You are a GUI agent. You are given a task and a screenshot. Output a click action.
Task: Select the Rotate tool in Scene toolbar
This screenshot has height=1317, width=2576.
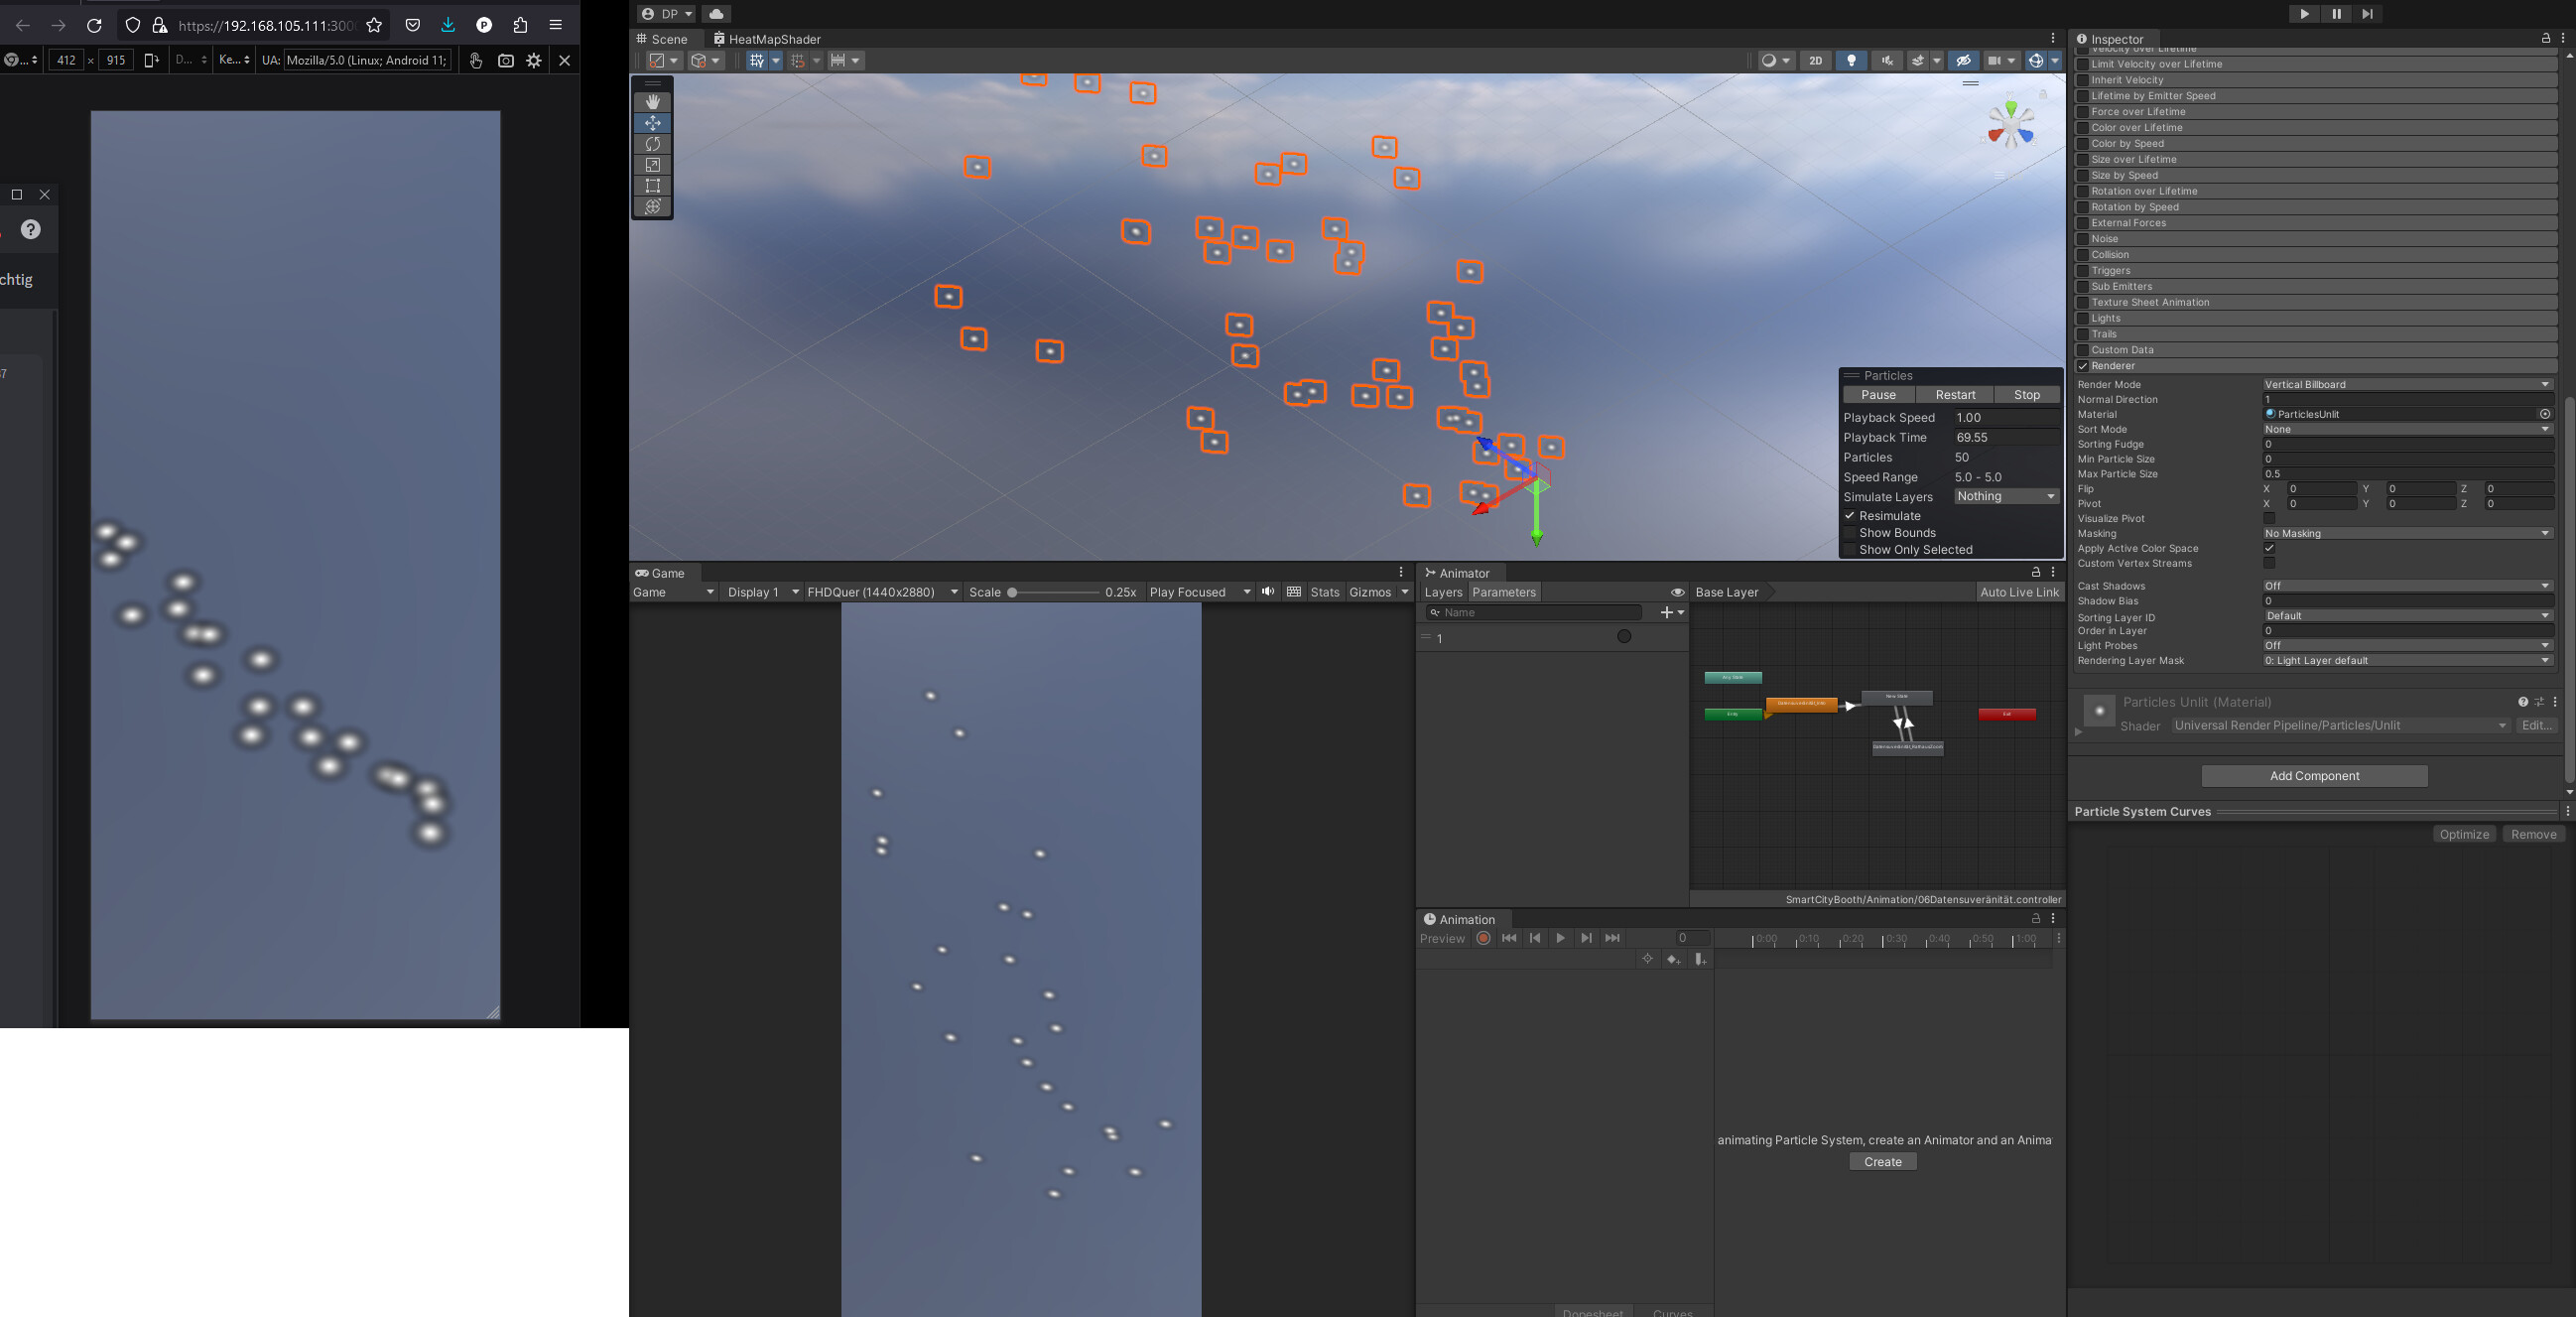tap(652, 144)
